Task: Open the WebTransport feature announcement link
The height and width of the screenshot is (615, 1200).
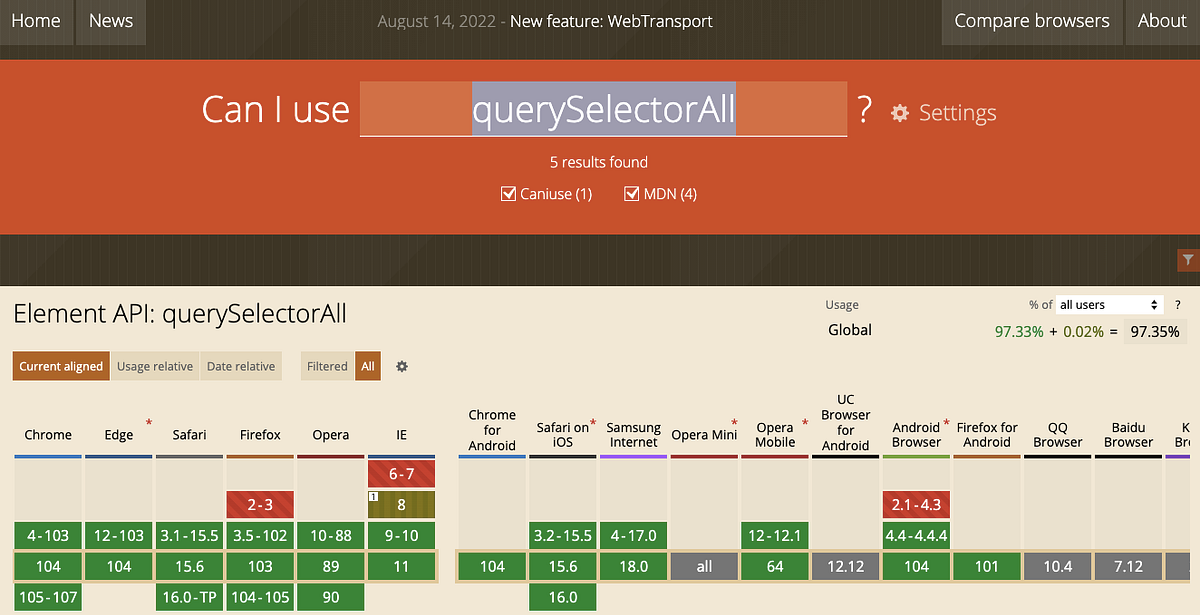Action: (x=611, y=20)
